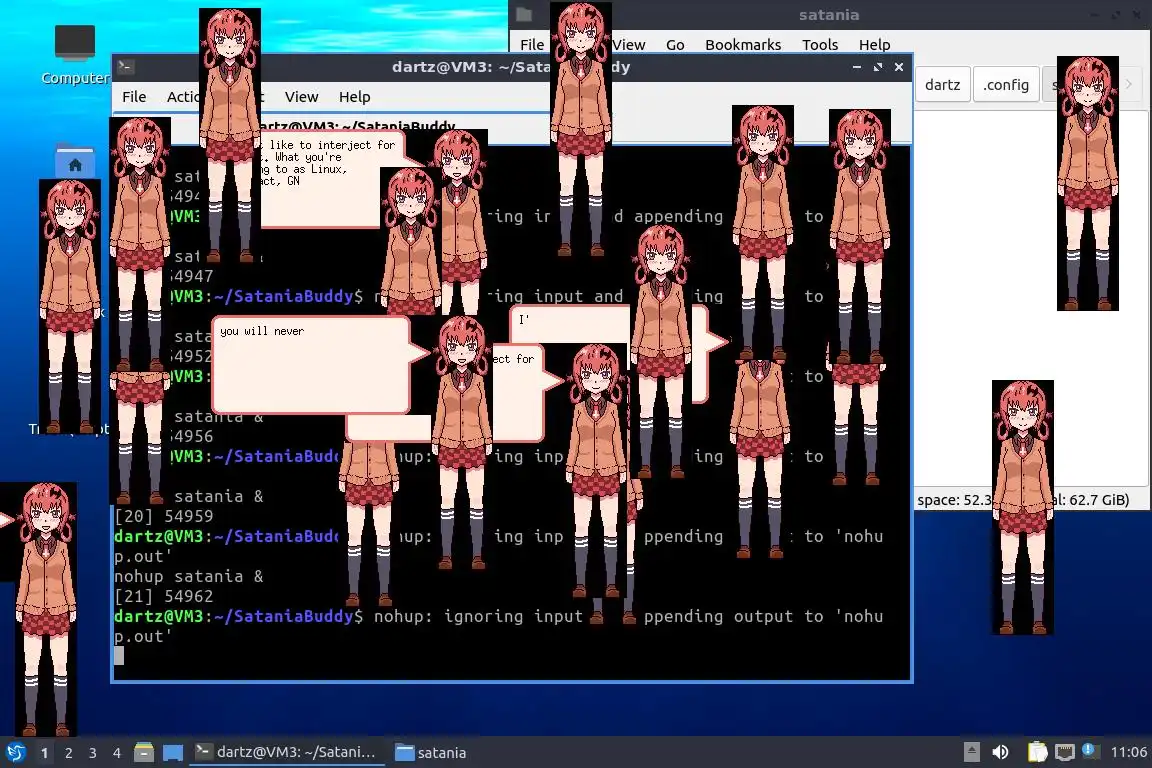Screen dimensions: 1152x768
Task: Open the Computer desktop icon
Action: tap(75, 55)
